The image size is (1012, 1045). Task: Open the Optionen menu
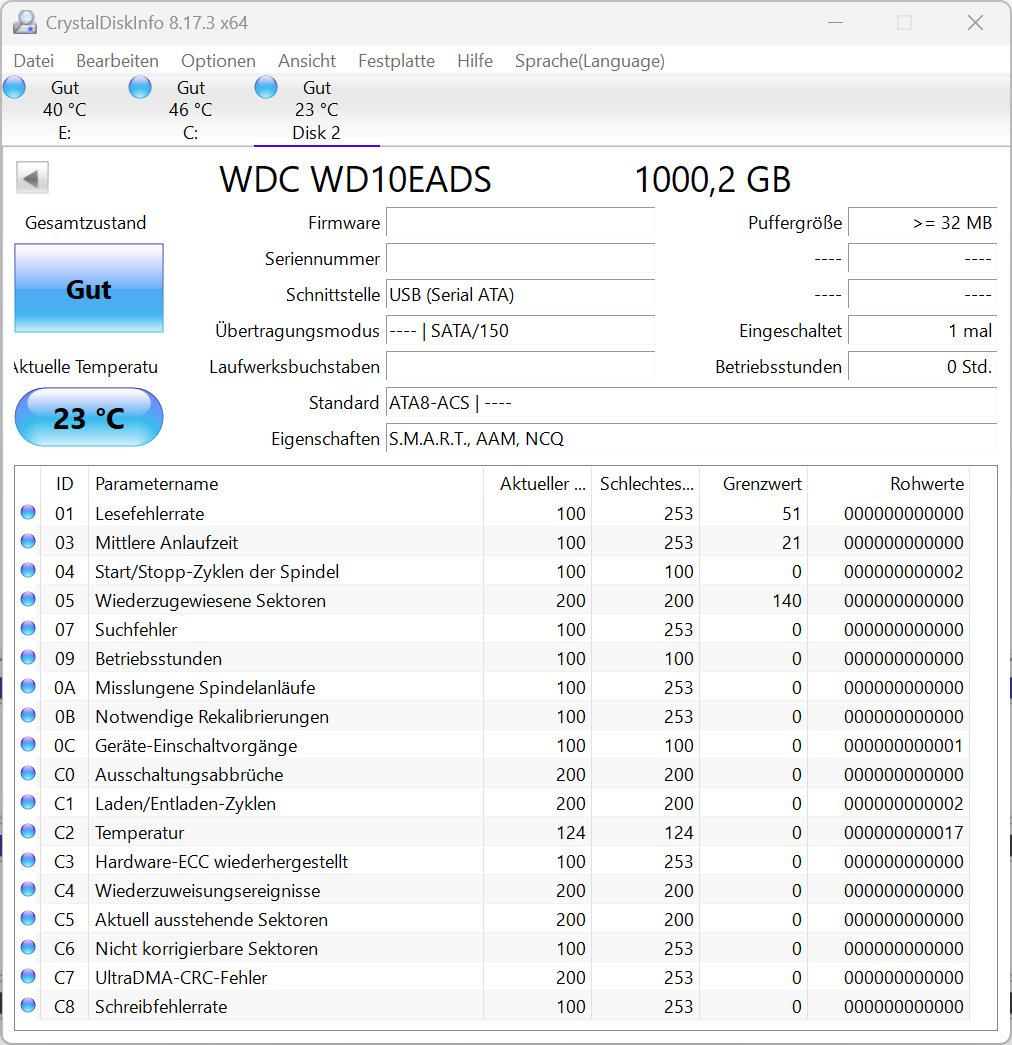point(218,61)
